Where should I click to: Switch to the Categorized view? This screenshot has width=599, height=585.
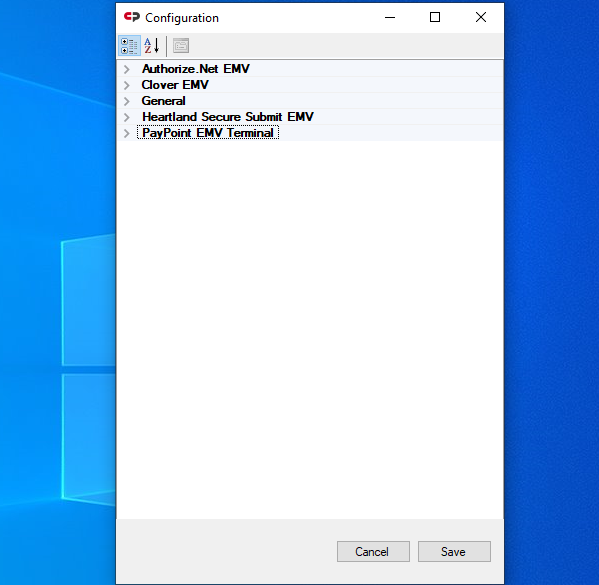[x=130, y=46]
